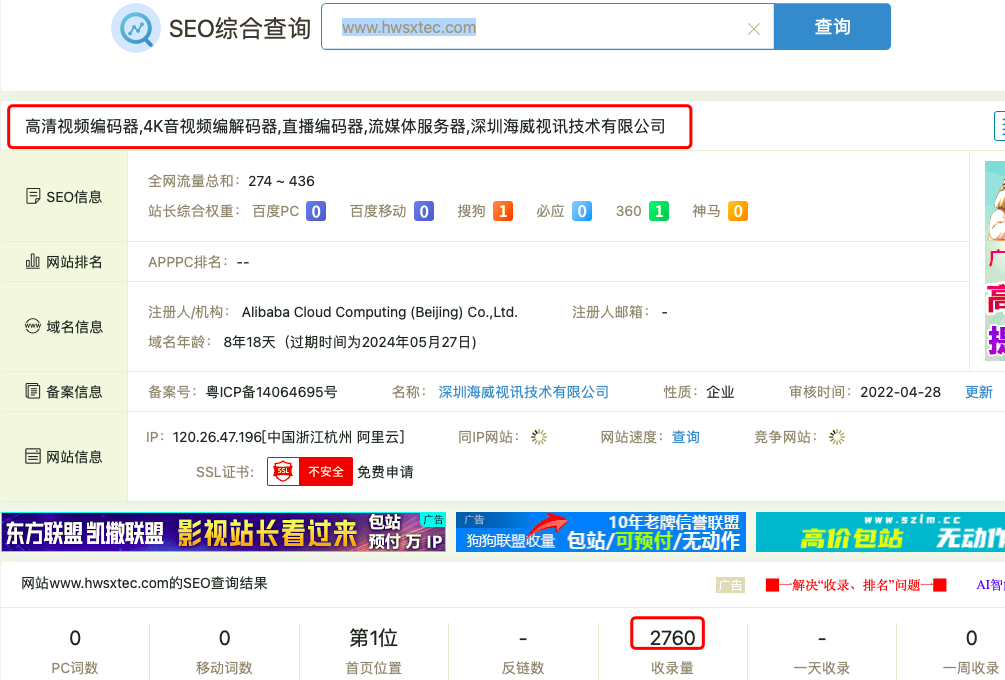The height and width of the screenshot is (680, 1005).
Task: Open the 深圳海威视讯技术有限公司 company name link
Action: (x=524, y=392)
